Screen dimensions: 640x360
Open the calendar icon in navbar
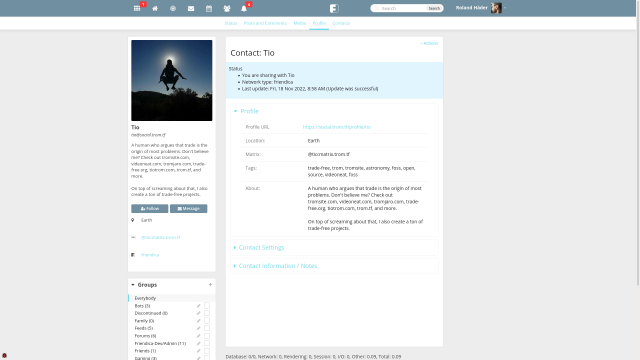point(209,8)
